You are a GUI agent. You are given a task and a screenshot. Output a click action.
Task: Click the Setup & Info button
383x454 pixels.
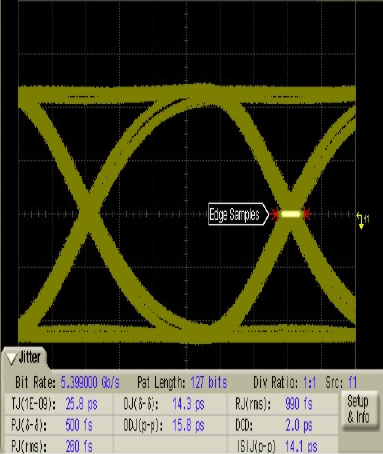tap(360, 410)
